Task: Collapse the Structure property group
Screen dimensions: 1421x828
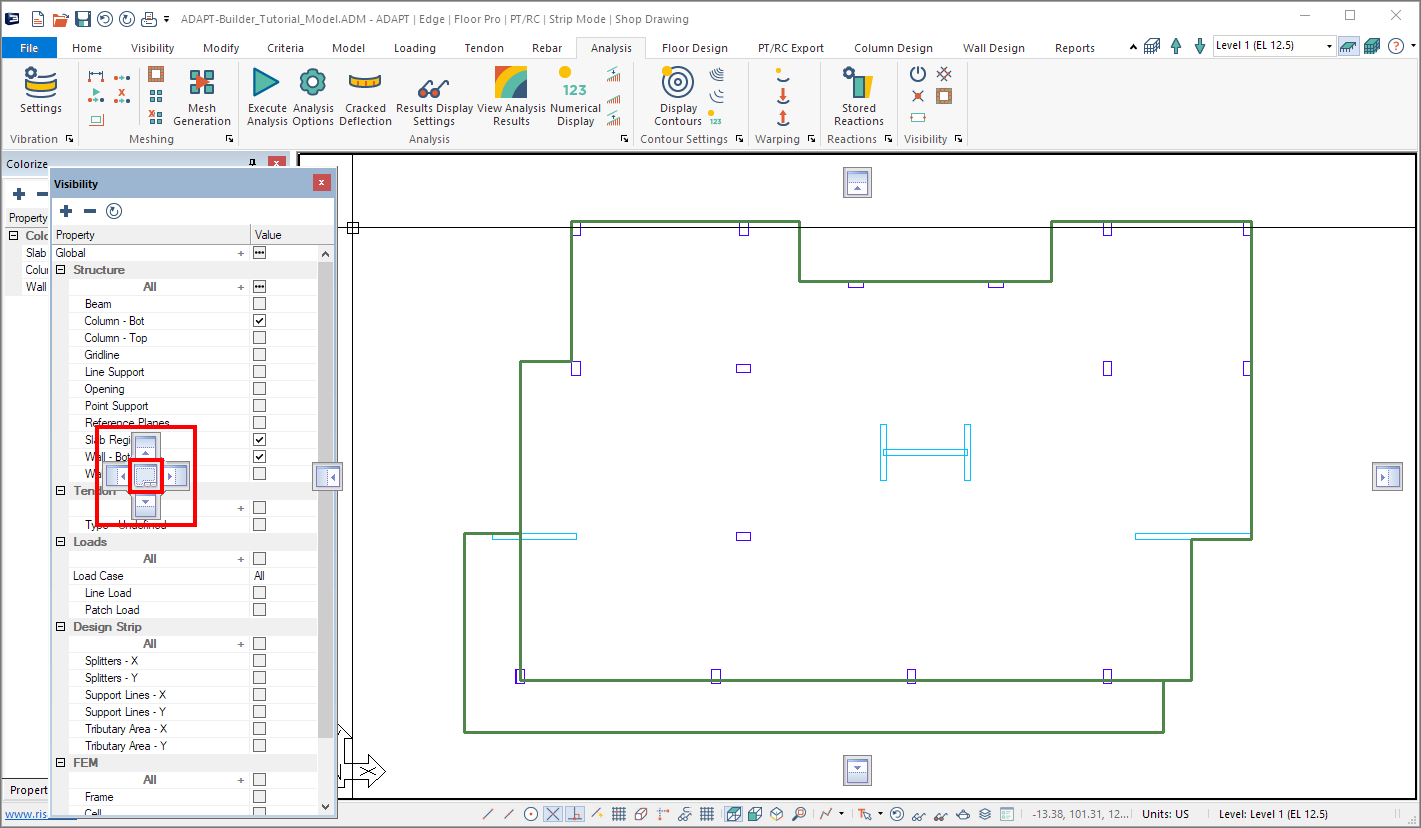Action: tap(61, 270)
